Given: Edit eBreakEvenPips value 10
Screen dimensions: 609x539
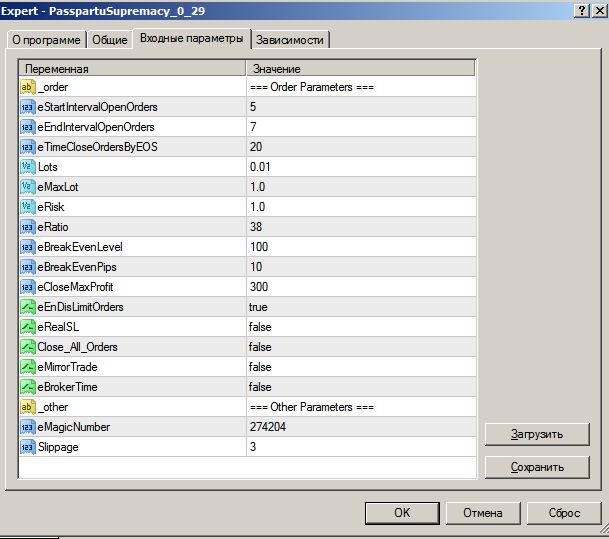Looking at the screenshot, I should coord(361,267).
